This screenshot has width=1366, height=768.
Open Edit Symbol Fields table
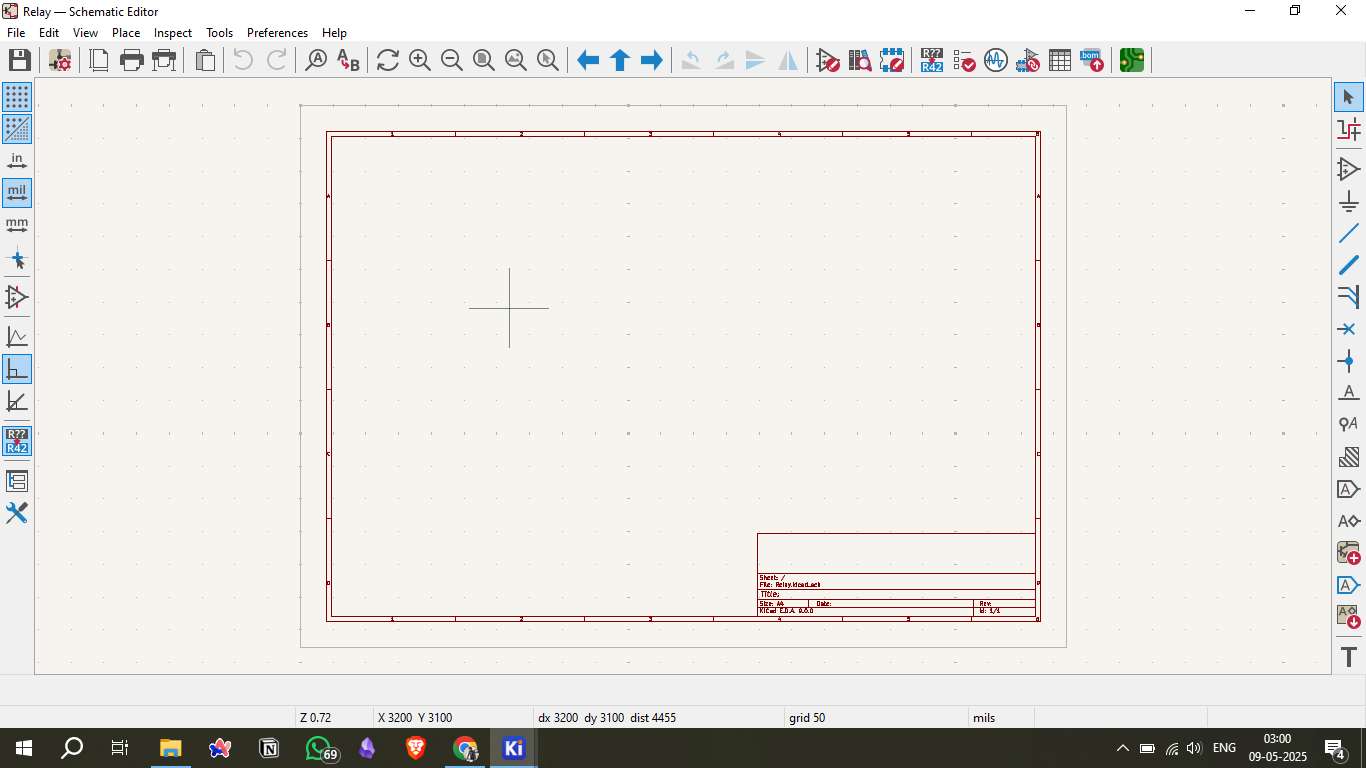[1060, 60]
